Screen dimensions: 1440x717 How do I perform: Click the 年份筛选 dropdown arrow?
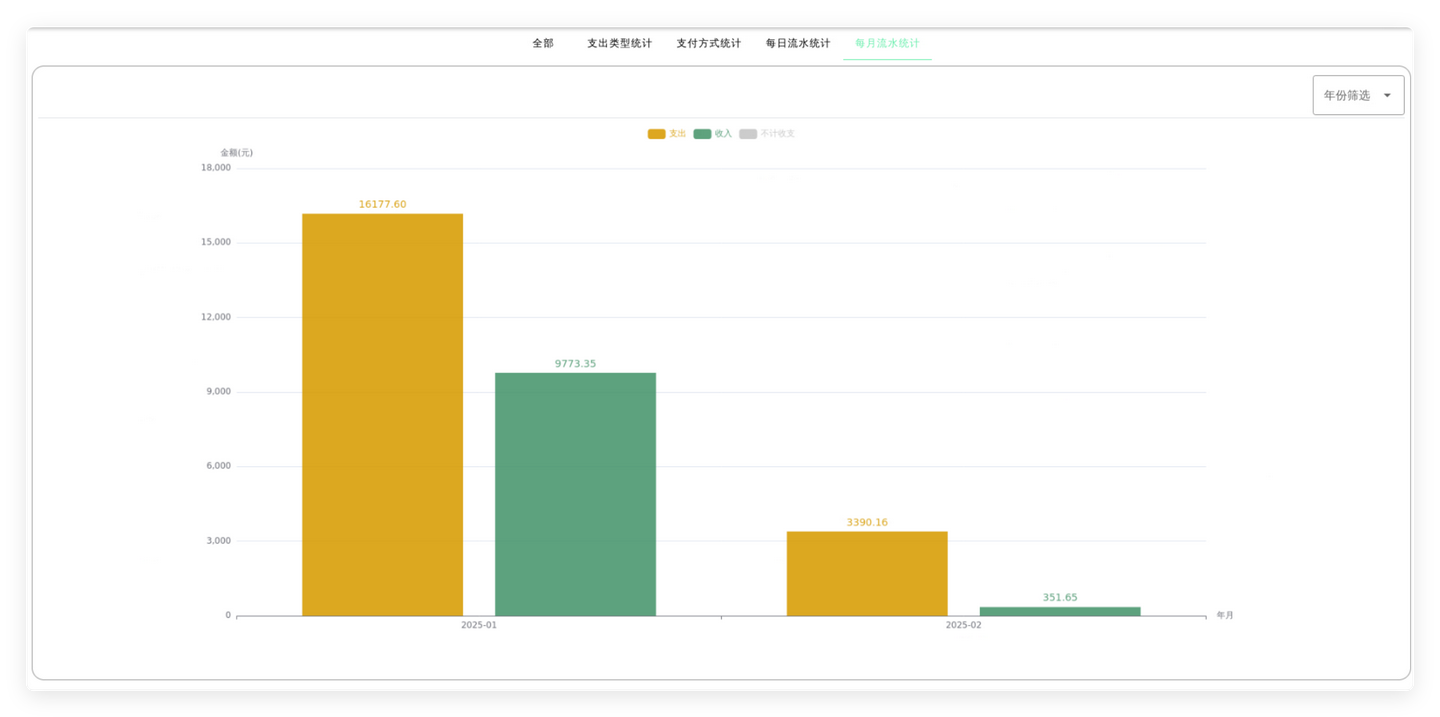[x=1388, y=94]
